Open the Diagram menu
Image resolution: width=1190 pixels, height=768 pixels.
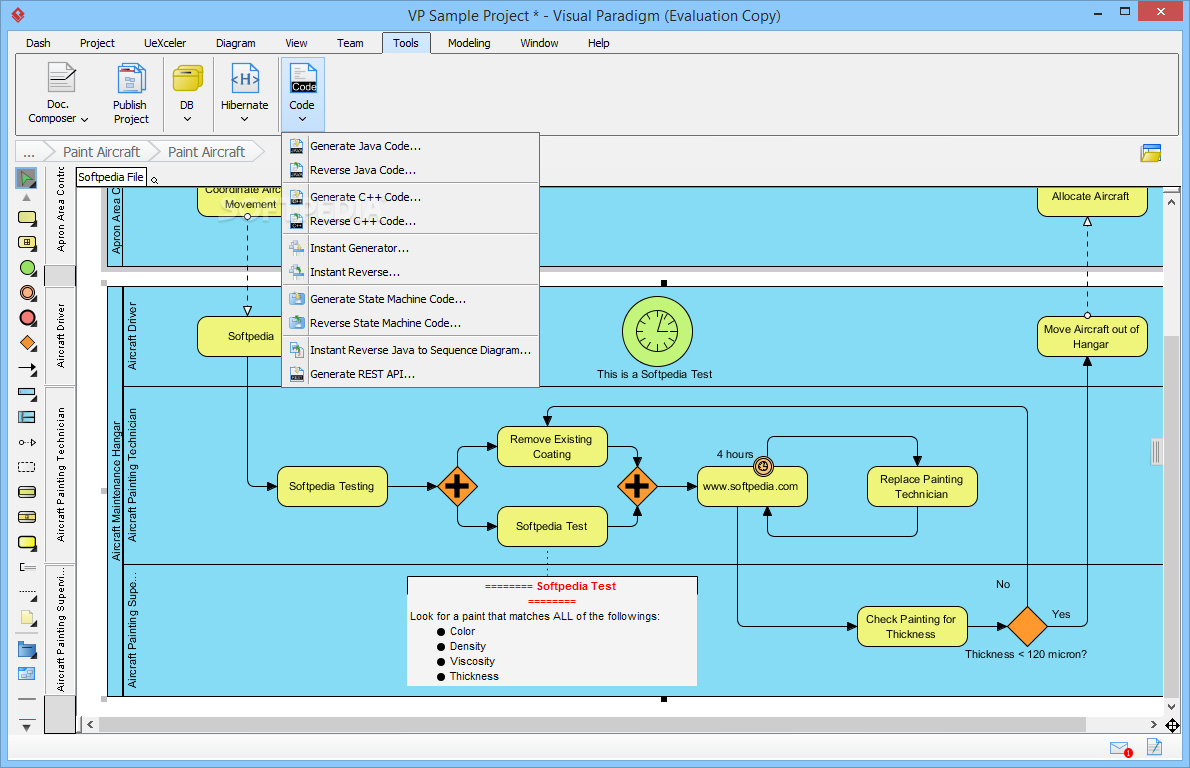point(235,43)
